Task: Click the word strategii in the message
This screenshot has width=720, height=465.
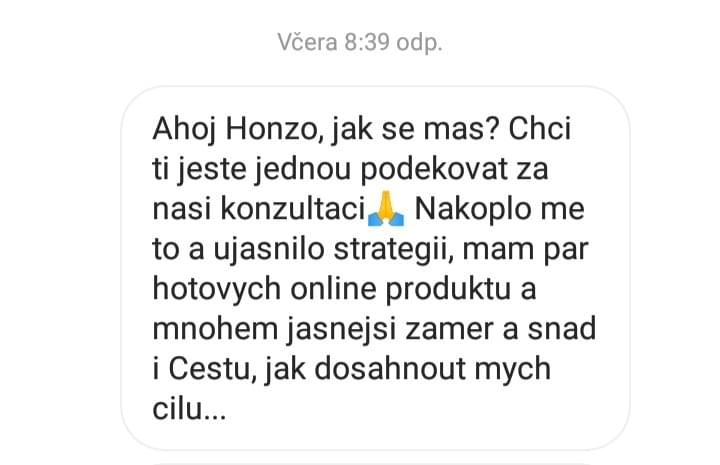Action: (x=393, y=250)
